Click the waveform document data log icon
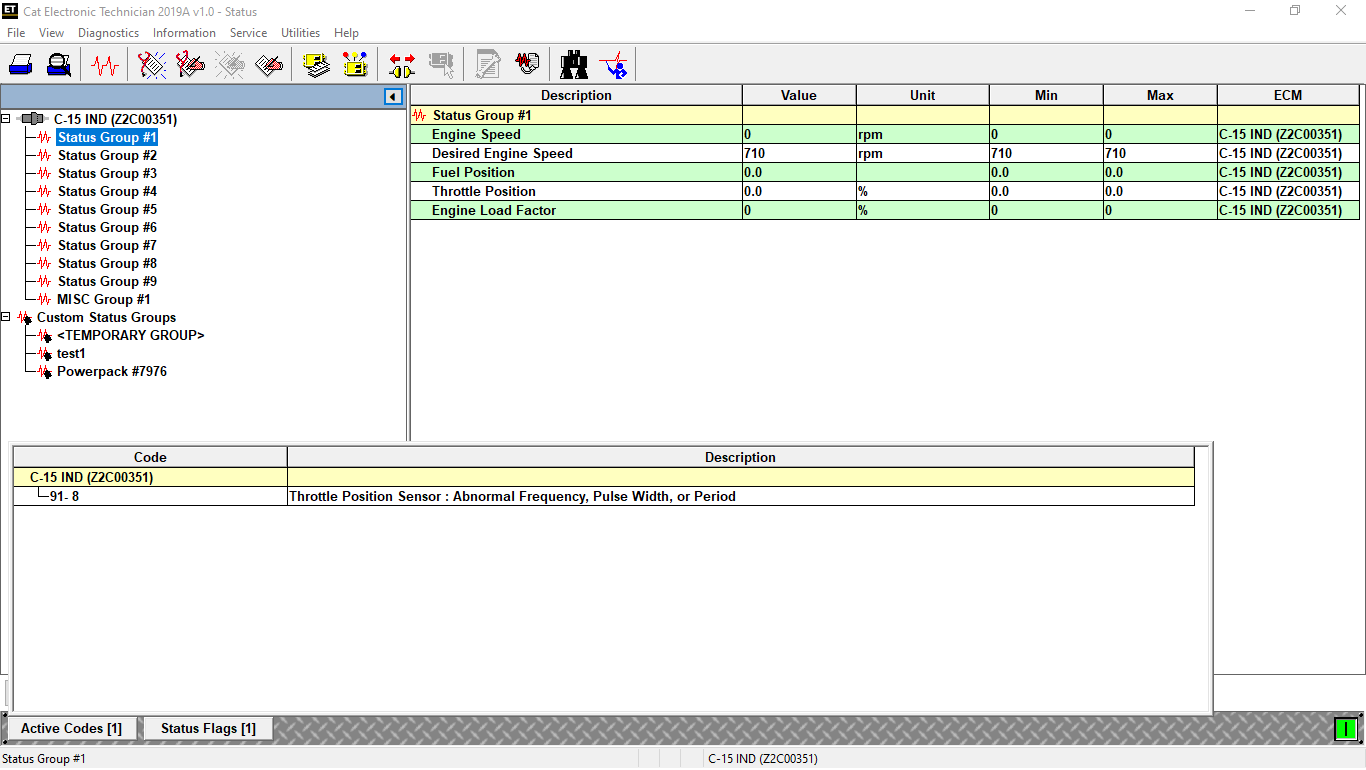 click(x=527, y=65)
